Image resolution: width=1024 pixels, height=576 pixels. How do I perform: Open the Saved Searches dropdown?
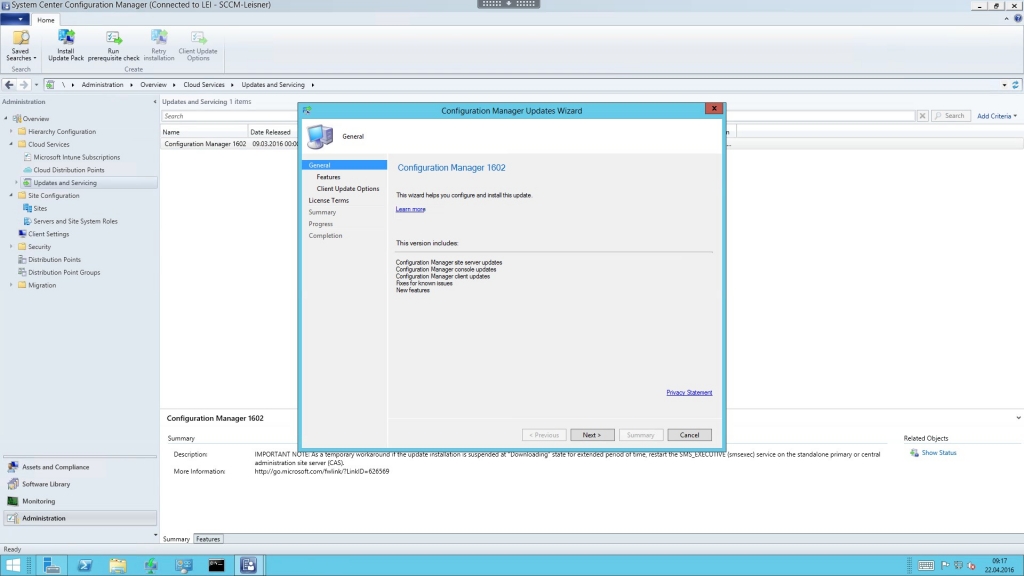click(x=20, y=45)
